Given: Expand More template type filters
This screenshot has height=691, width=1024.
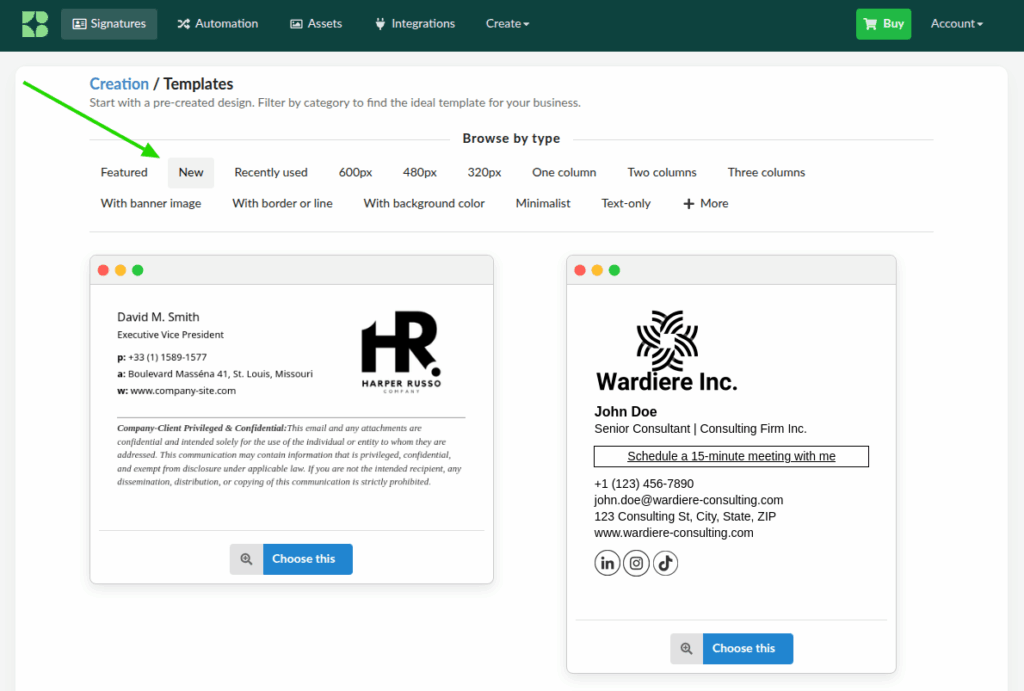Looking at the screenshot, I should click(x=705, y=203).
